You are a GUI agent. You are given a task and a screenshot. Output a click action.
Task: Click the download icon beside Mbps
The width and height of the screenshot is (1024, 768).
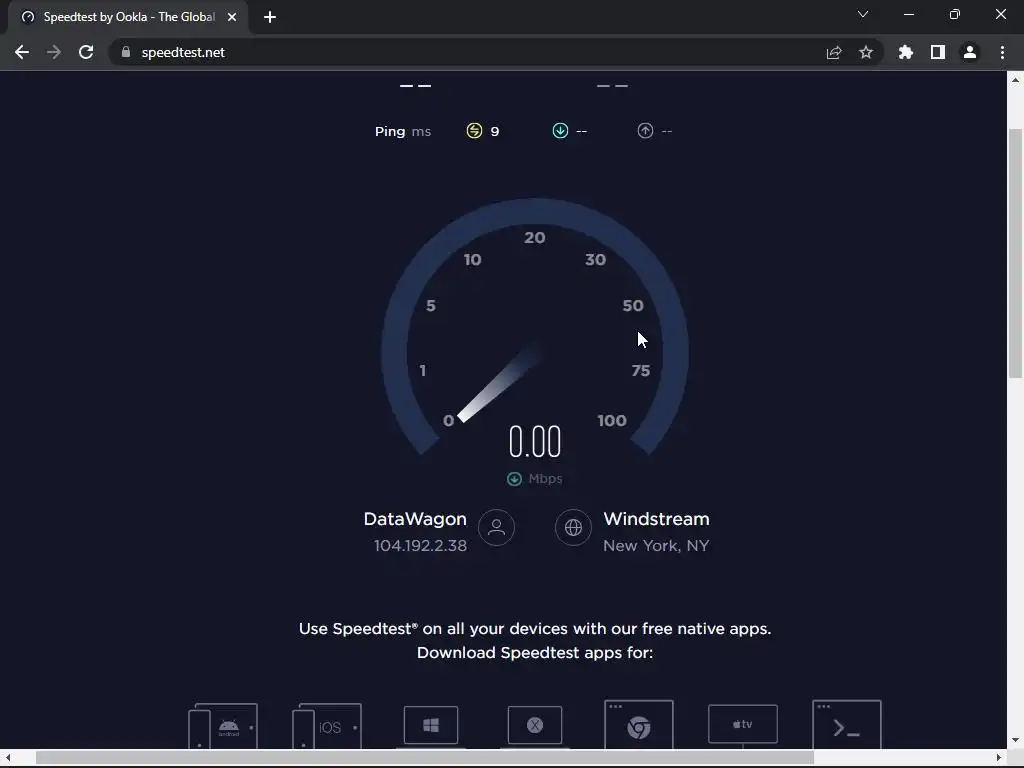514,479
